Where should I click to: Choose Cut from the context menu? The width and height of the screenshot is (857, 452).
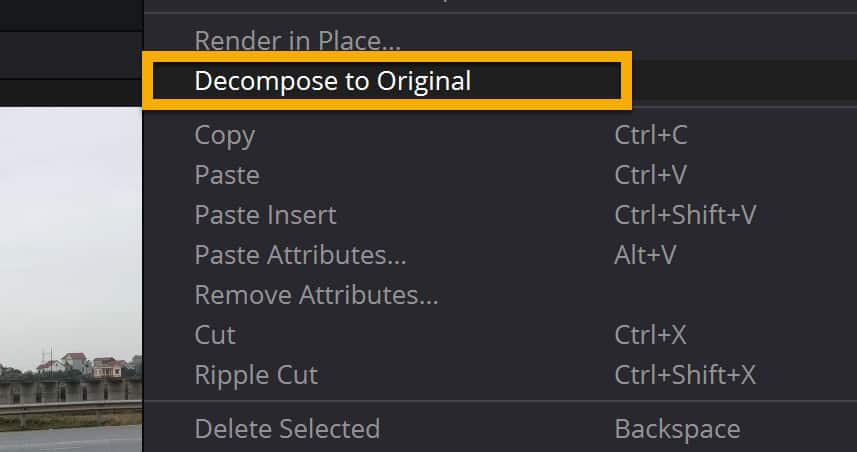215,334
